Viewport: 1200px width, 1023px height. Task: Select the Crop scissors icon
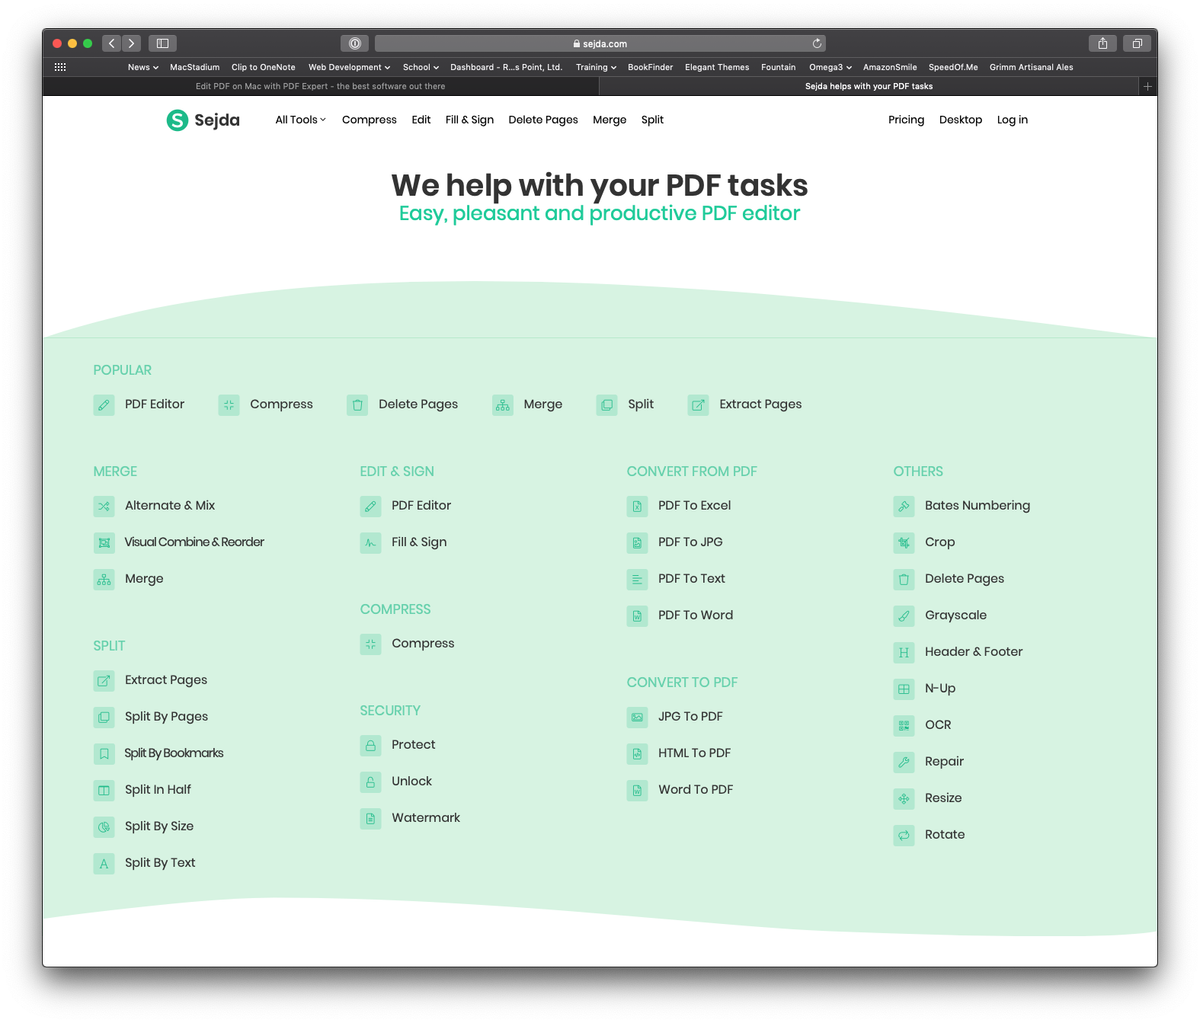[x=904, y=542]
